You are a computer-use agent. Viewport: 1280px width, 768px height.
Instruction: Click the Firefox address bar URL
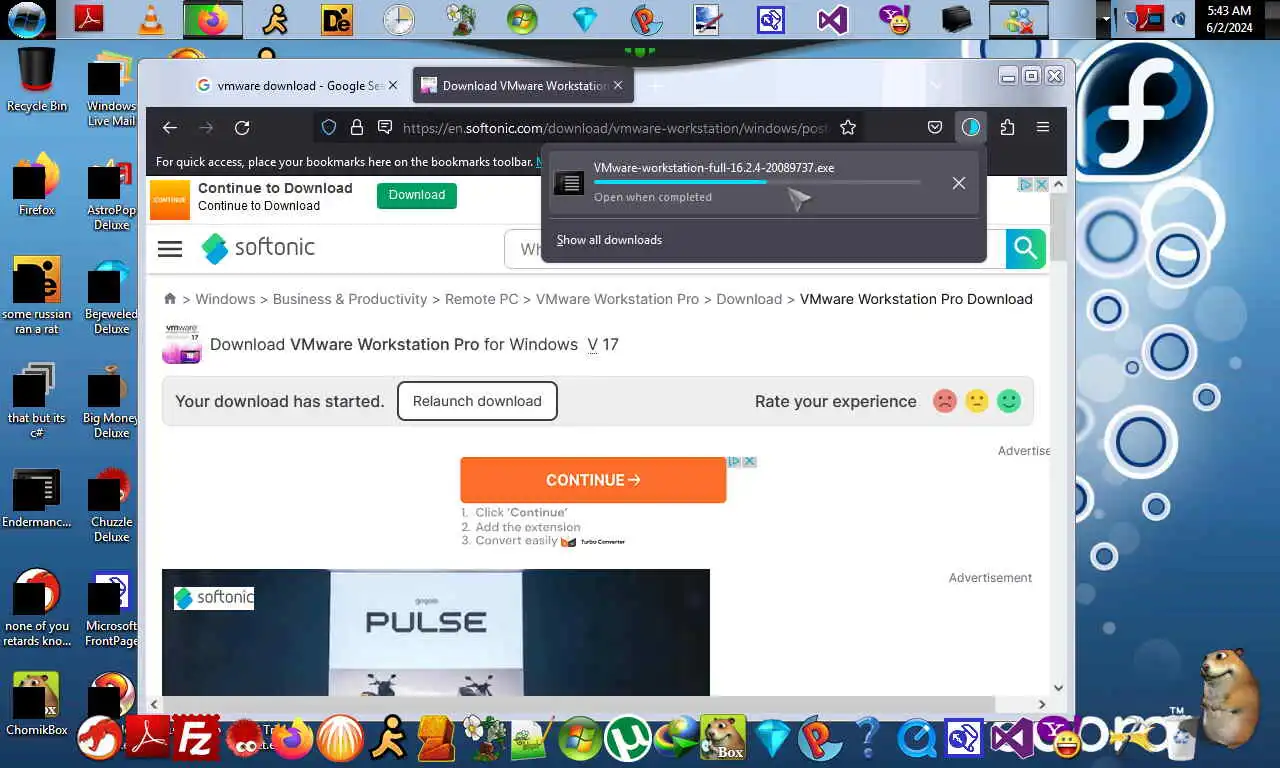coord(615,128)
